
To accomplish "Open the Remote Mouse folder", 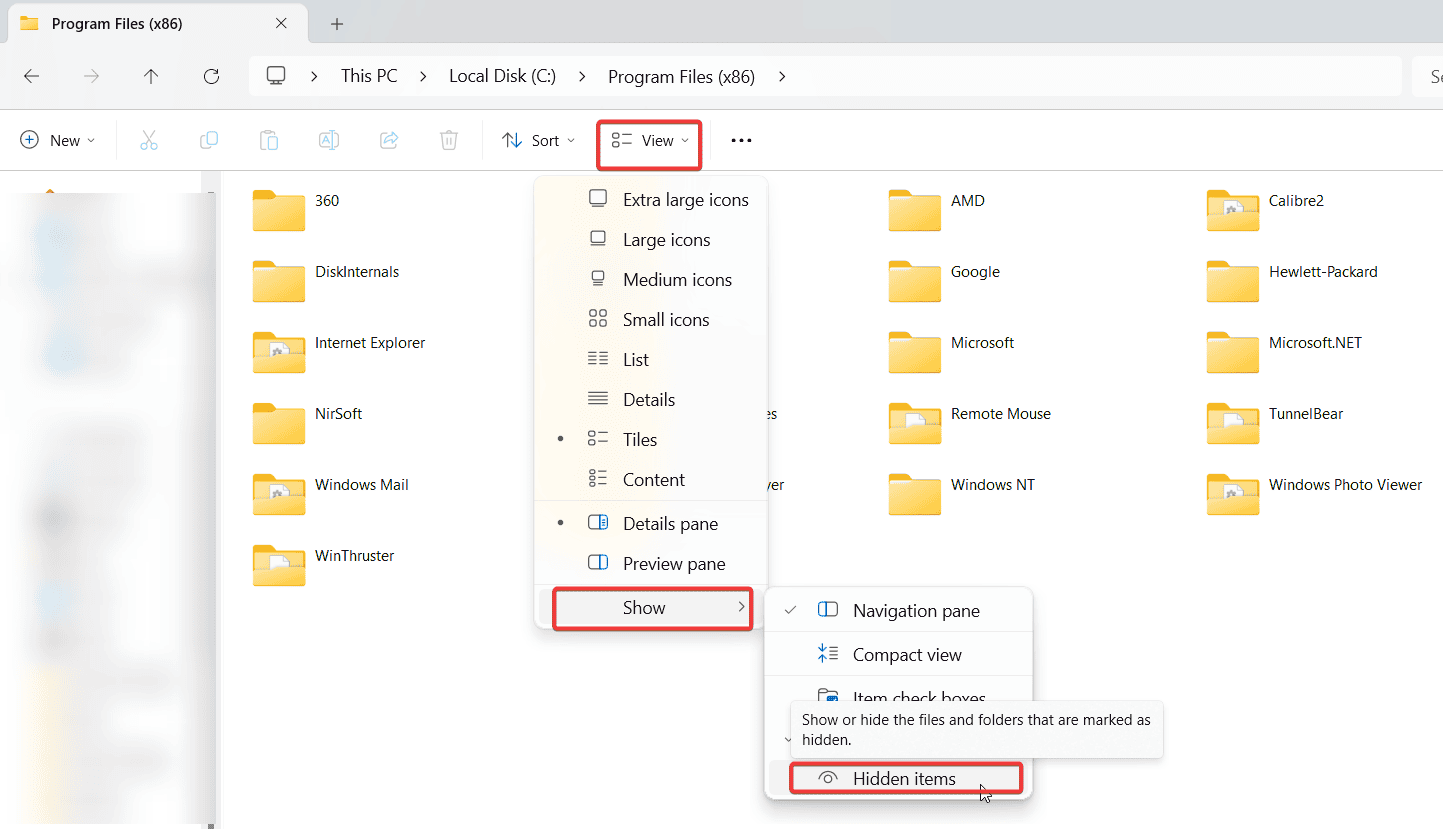I will click(x=970, y=423).
